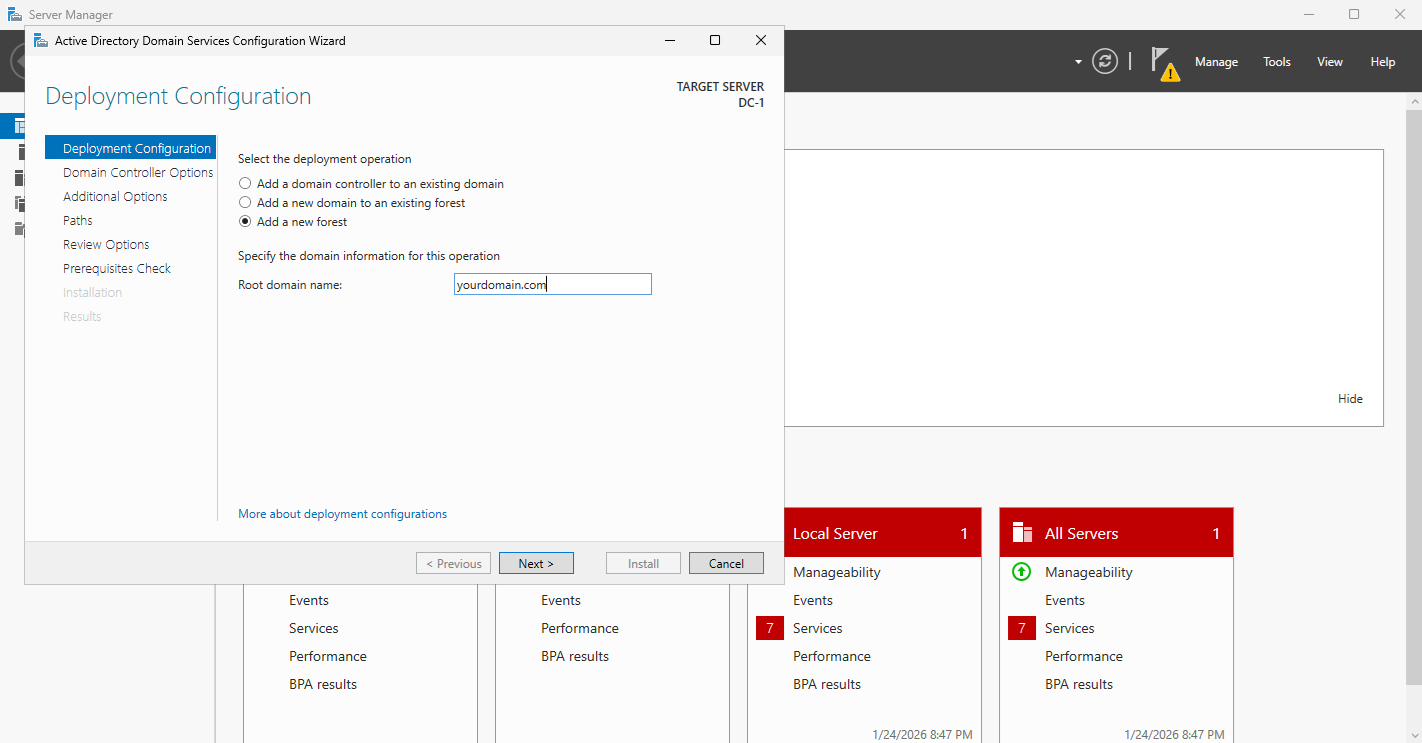Click the Cancel button in wizard
Viewport: 1422px width, 743px height.
[726, 563]
